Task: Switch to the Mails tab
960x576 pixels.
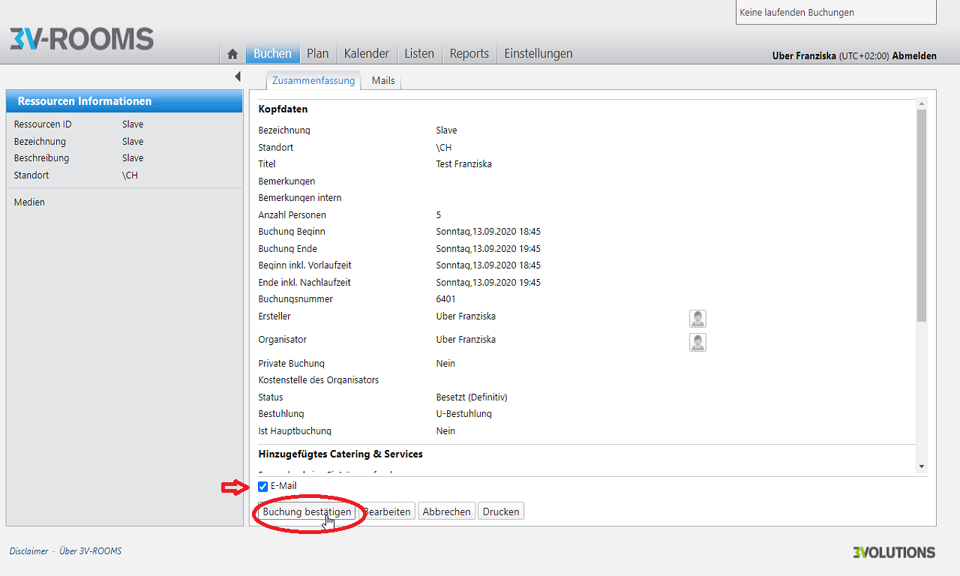Action: (383, 81)
